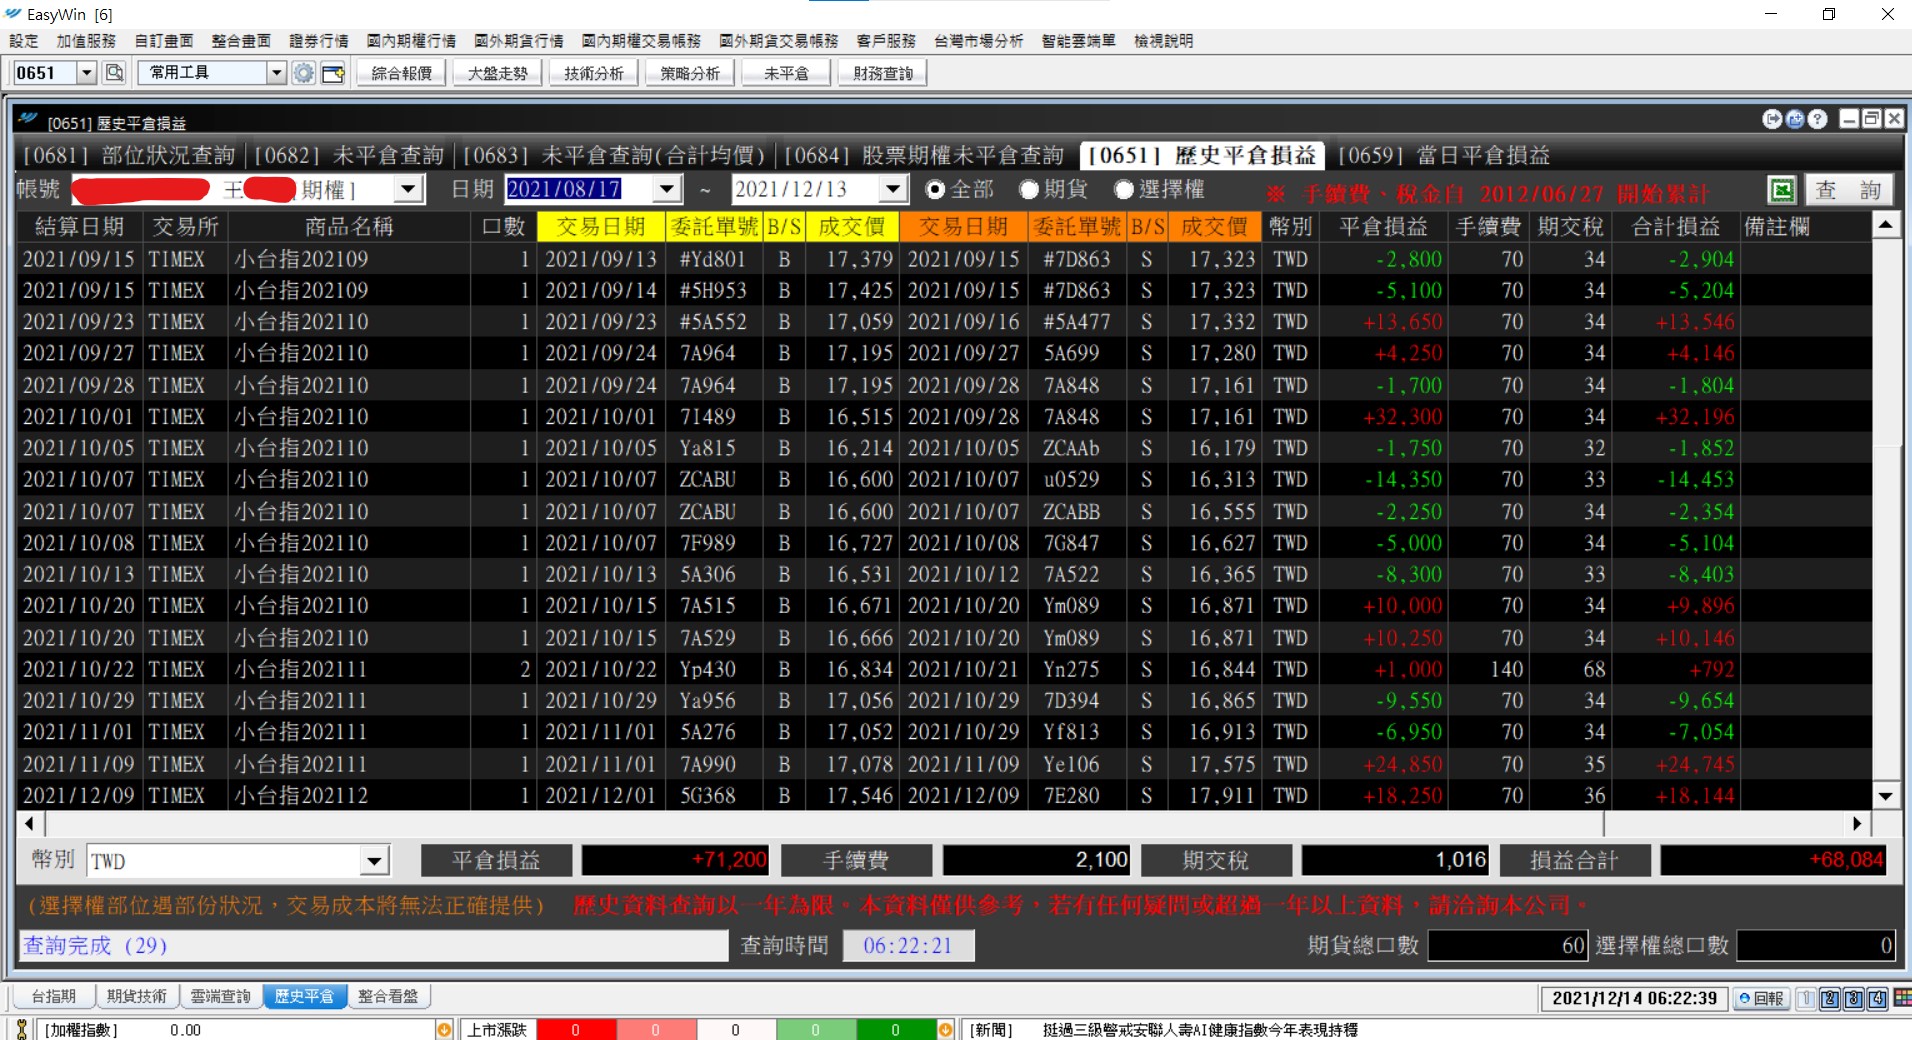This screenshot has width=1912, height=1040.
Task: Click the Excel export icon beside 查詢
Action: point(1781,190)
